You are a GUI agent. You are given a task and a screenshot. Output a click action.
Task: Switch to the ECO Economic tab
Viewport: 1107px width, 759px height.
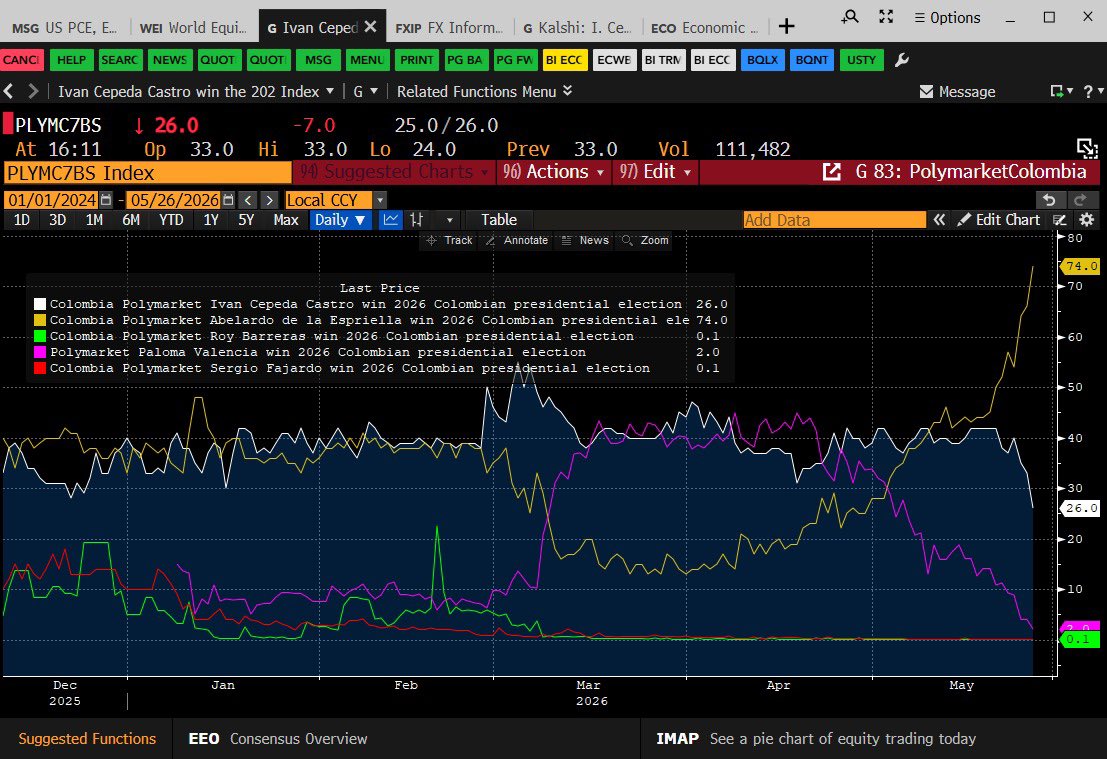[x=705, y=28]
